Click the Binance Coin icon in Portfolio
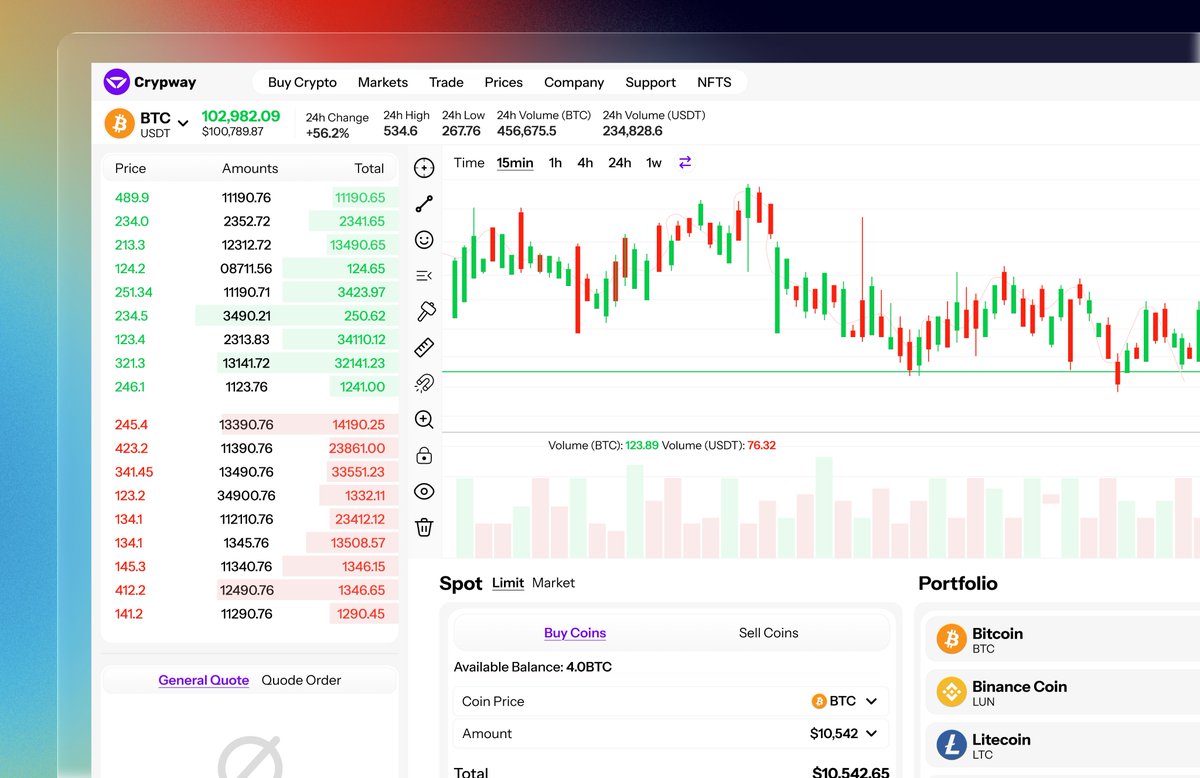The width and height of the screenshot is (1200, 778). (951, 692)
